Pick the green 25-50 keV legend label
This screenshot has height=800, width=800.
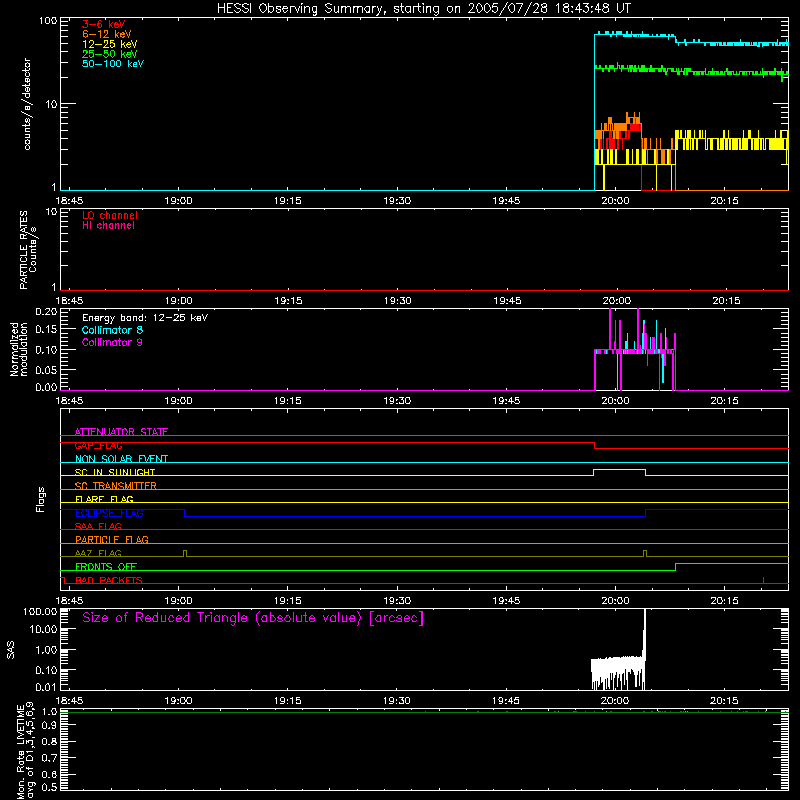[x=110, y=54]
